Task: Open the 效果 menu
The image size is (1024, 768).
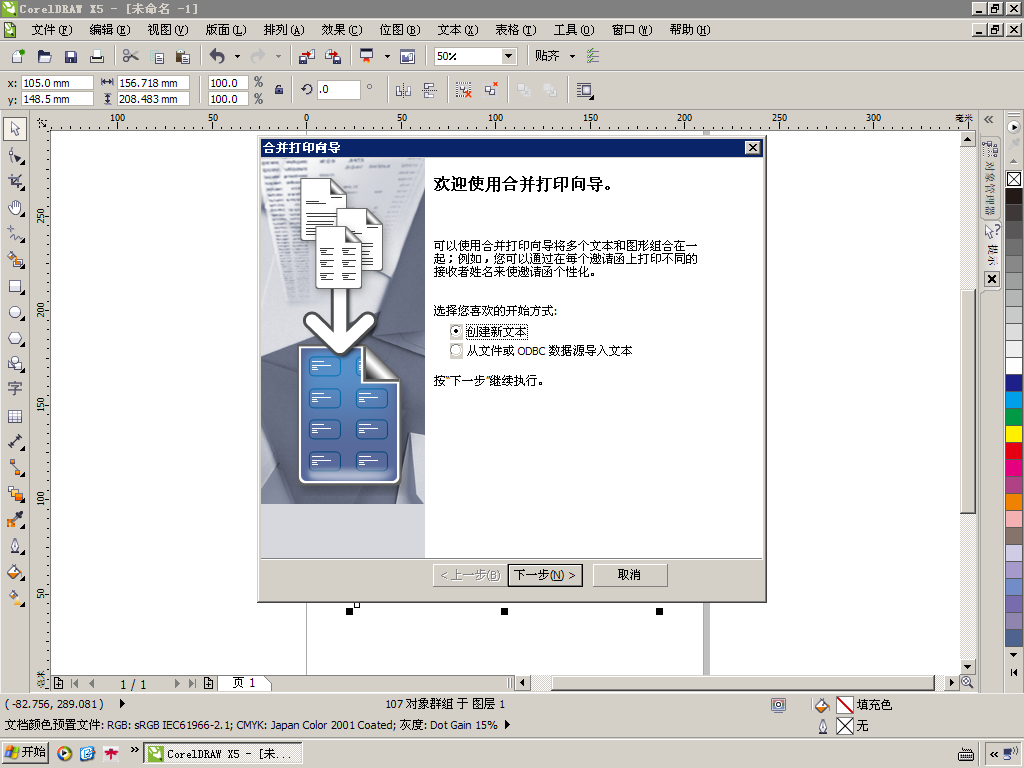Action: [342, 30]
